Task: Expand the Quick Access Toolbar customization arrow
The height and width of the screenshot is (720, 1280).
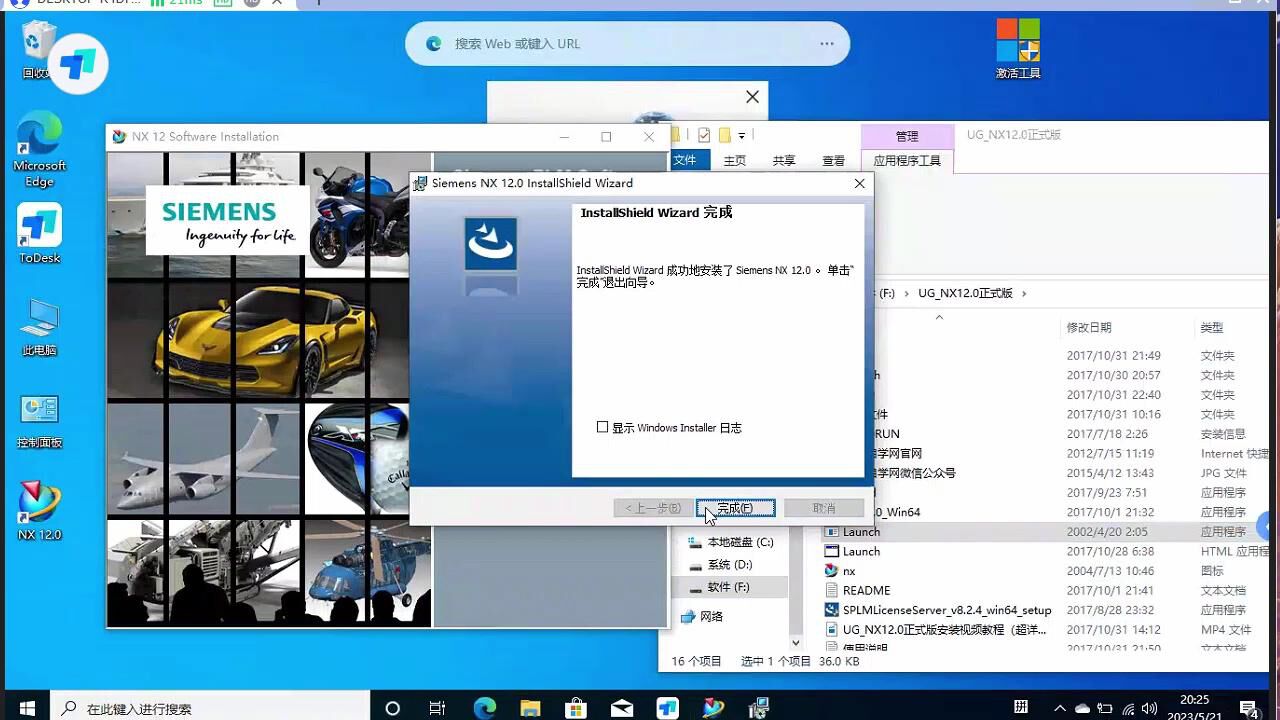Action: [x=741, y=135]
